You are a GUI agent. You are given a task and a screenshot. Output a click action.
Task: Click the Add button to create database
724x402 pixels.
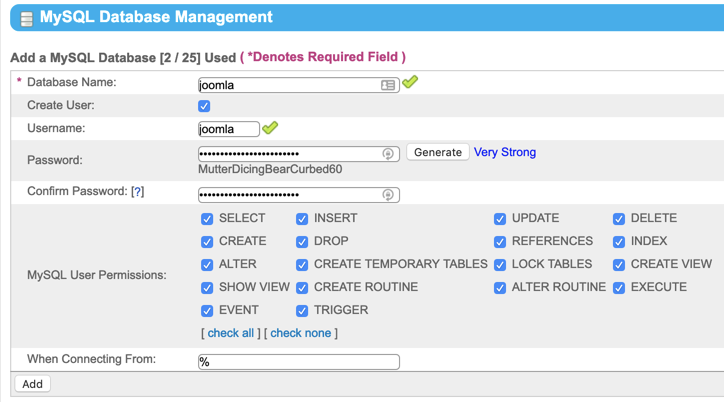tap(32, 384)
